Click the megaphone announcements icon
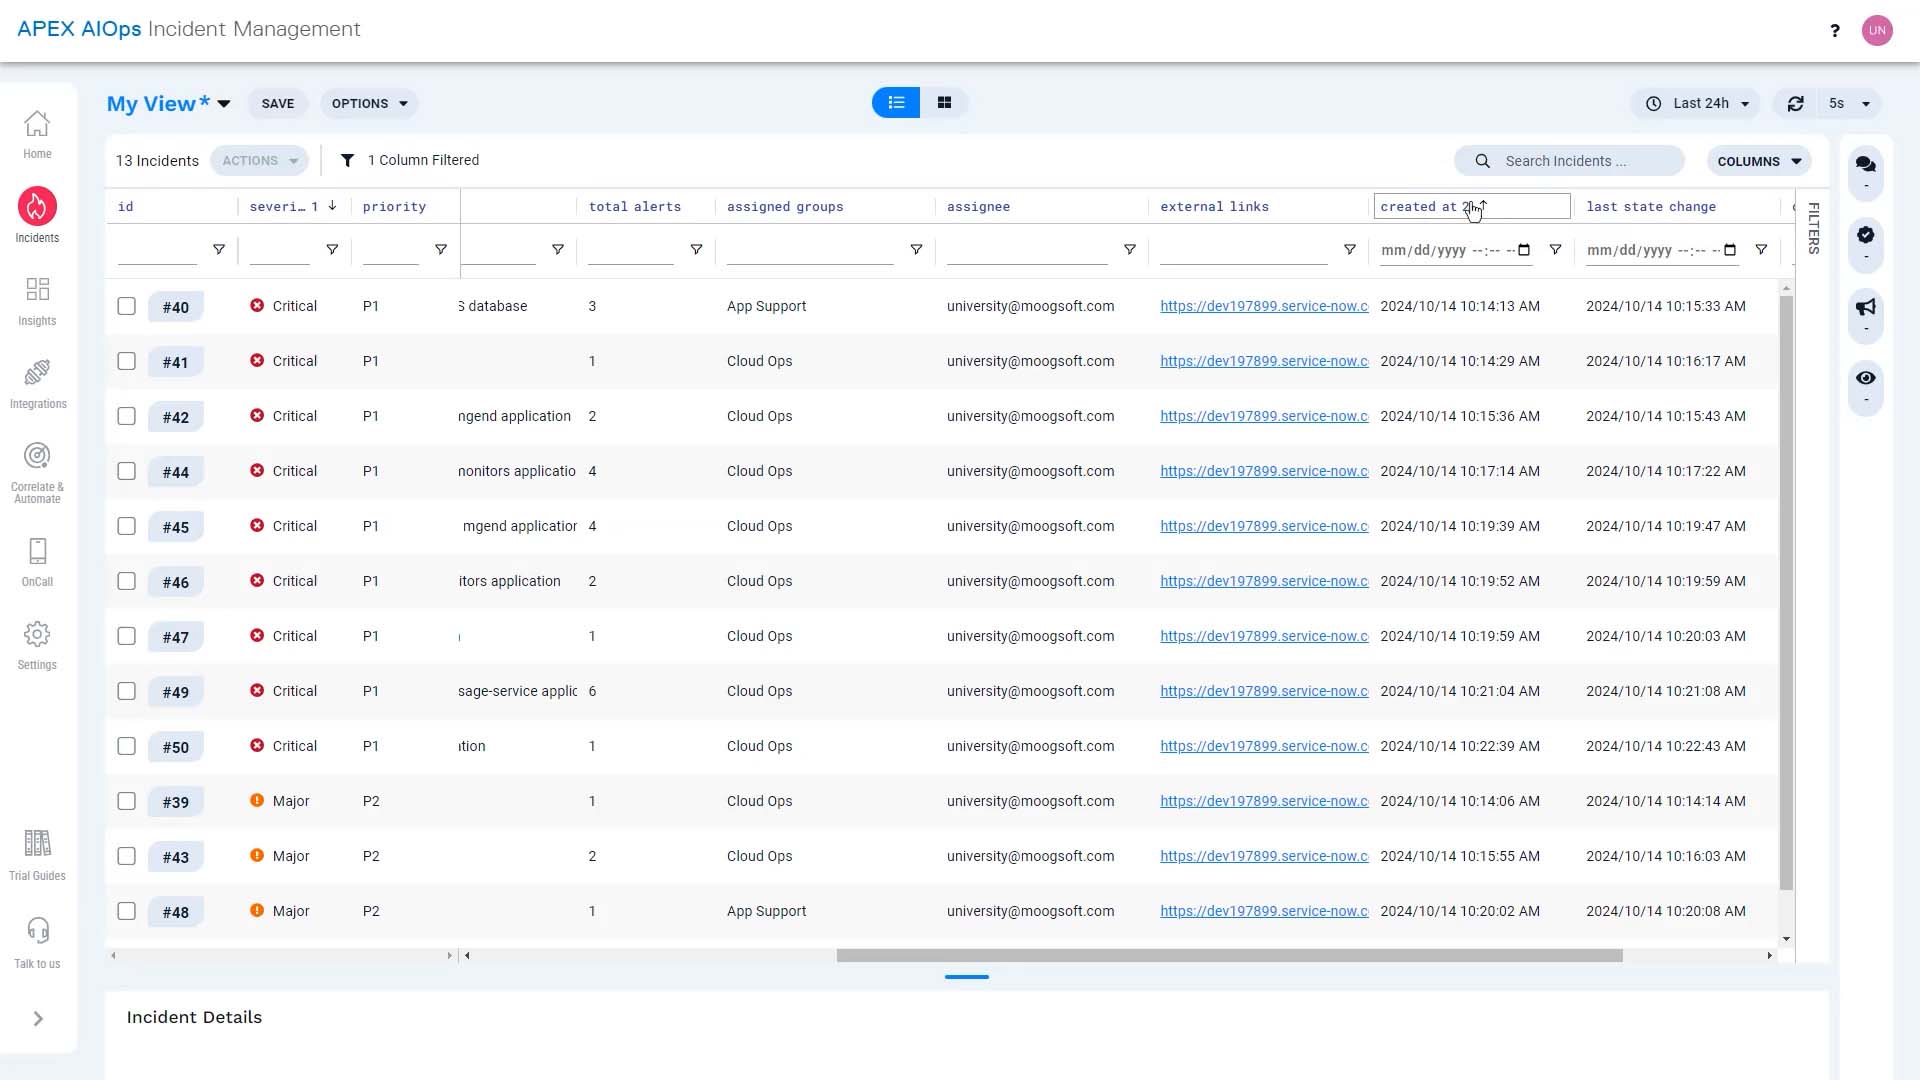The image size is (1920, 1080). (x=1866, y=307)
